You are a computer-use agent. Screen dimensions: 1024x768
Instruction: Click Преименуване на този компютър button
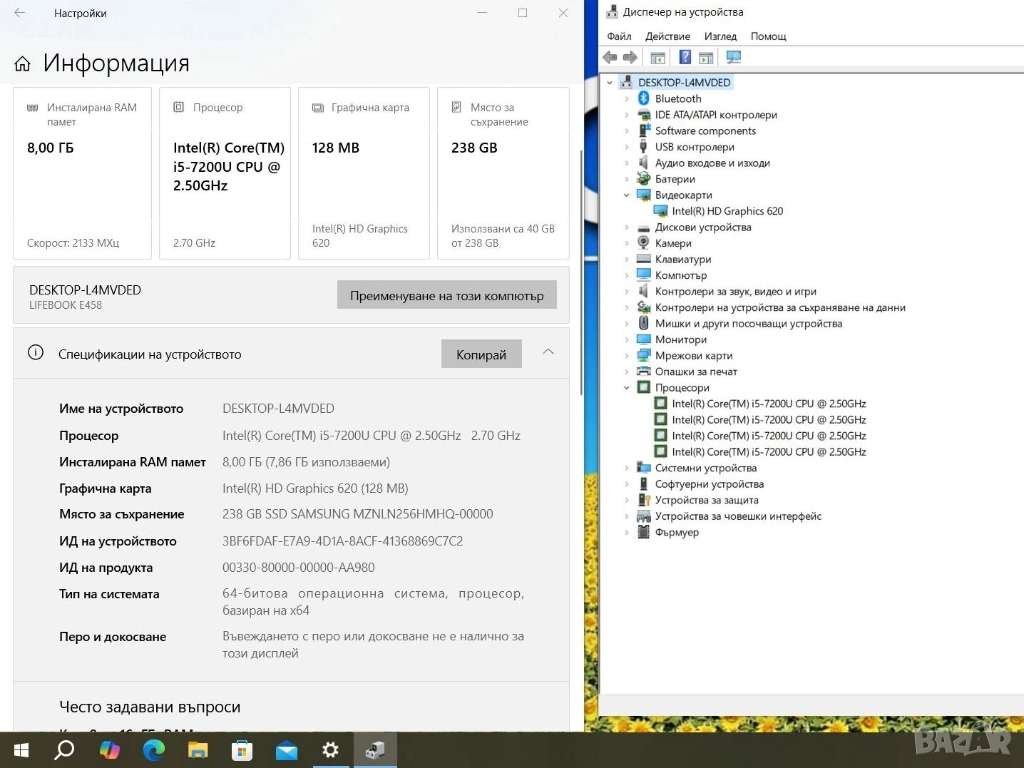click(x=446, y=295)
